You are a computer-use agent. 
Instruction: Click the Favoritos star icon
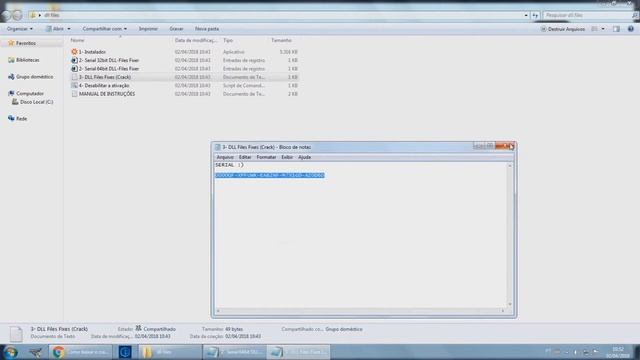click(x=11, y=43)
